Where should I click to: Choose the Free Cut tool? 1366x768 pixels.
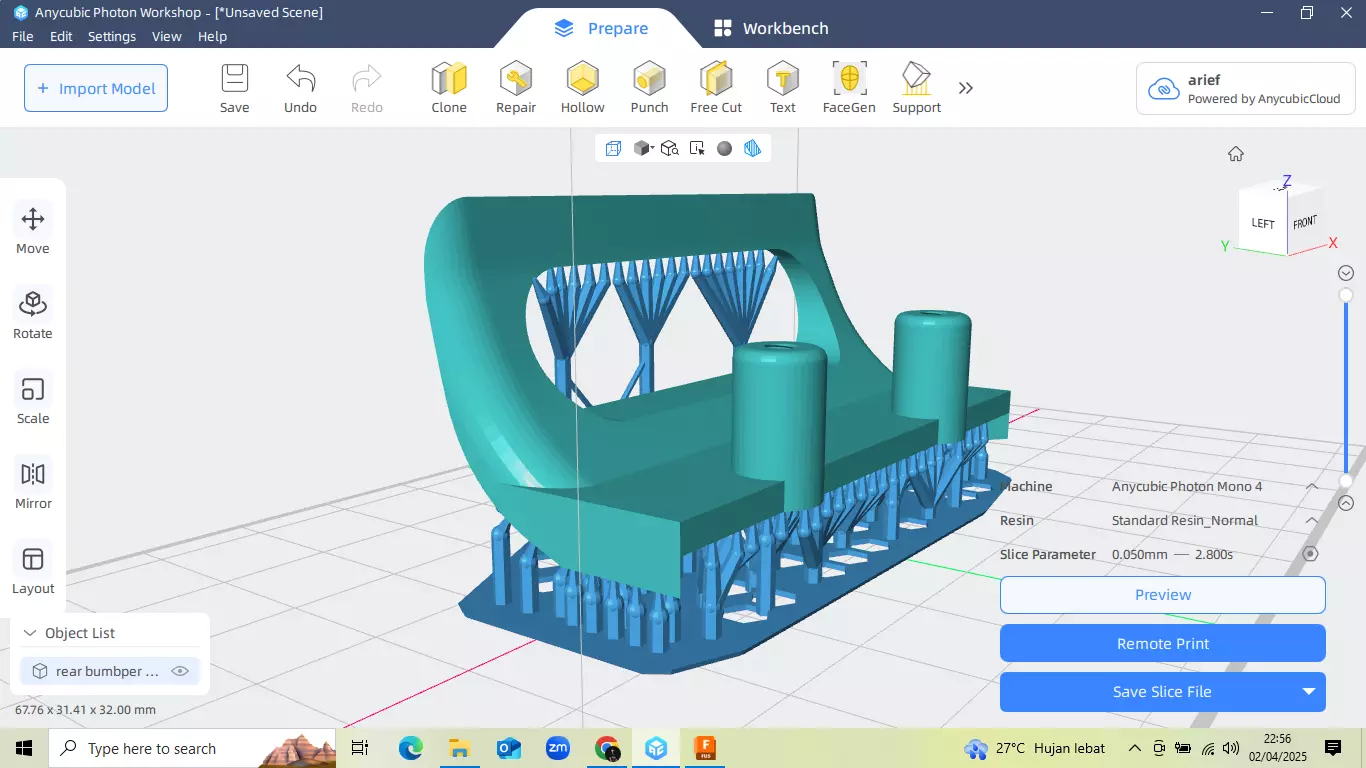tap(716, 88)
